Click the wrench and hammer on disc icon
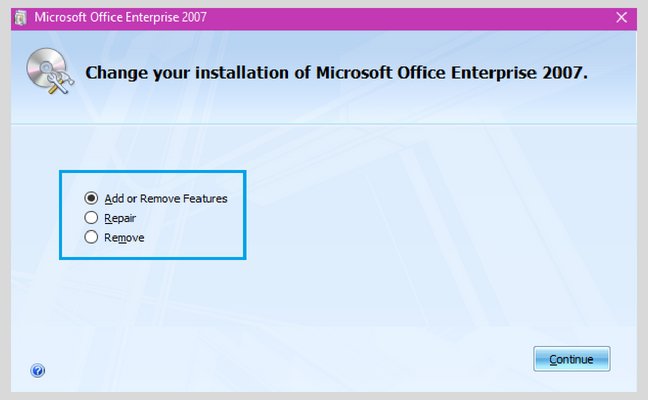This screenshot has width=648, height=400. 61,82
